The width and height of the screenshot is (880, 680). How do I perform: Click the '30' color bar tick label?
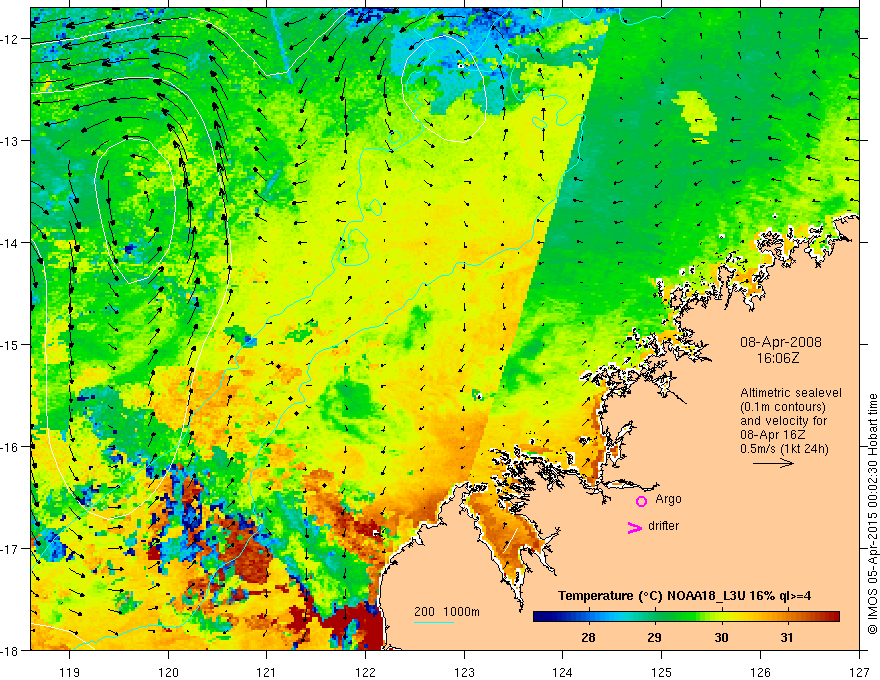[x=721, y=638]
